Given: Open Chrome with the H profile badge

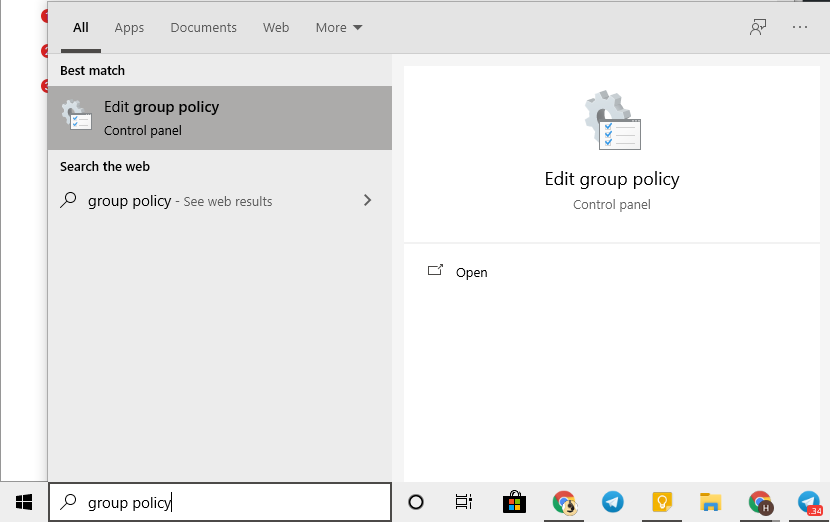Looking at the screenshot, I should 760,502.
